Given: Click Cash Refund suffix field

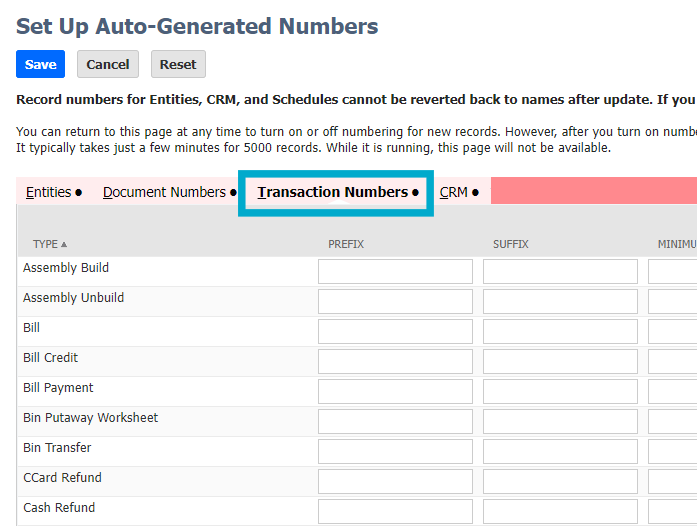Looking at the screenshot, I should 560,512.
